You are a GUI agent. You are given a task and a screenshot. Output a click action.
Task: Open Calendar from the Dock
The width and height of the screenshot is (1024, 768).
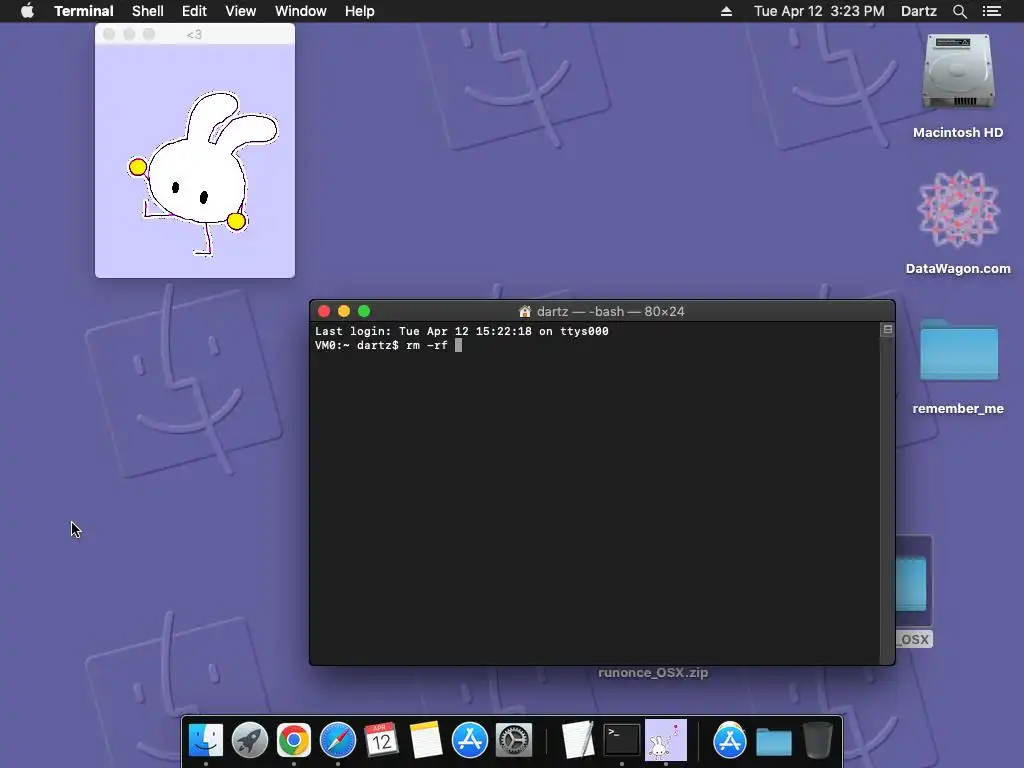(x=381, y=740)
